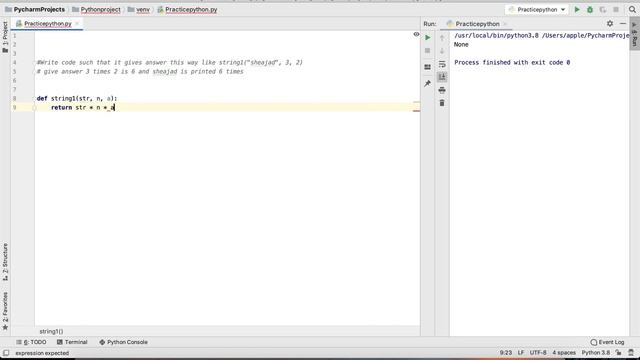Close the Practicepython Run tab

coord(505,24)
